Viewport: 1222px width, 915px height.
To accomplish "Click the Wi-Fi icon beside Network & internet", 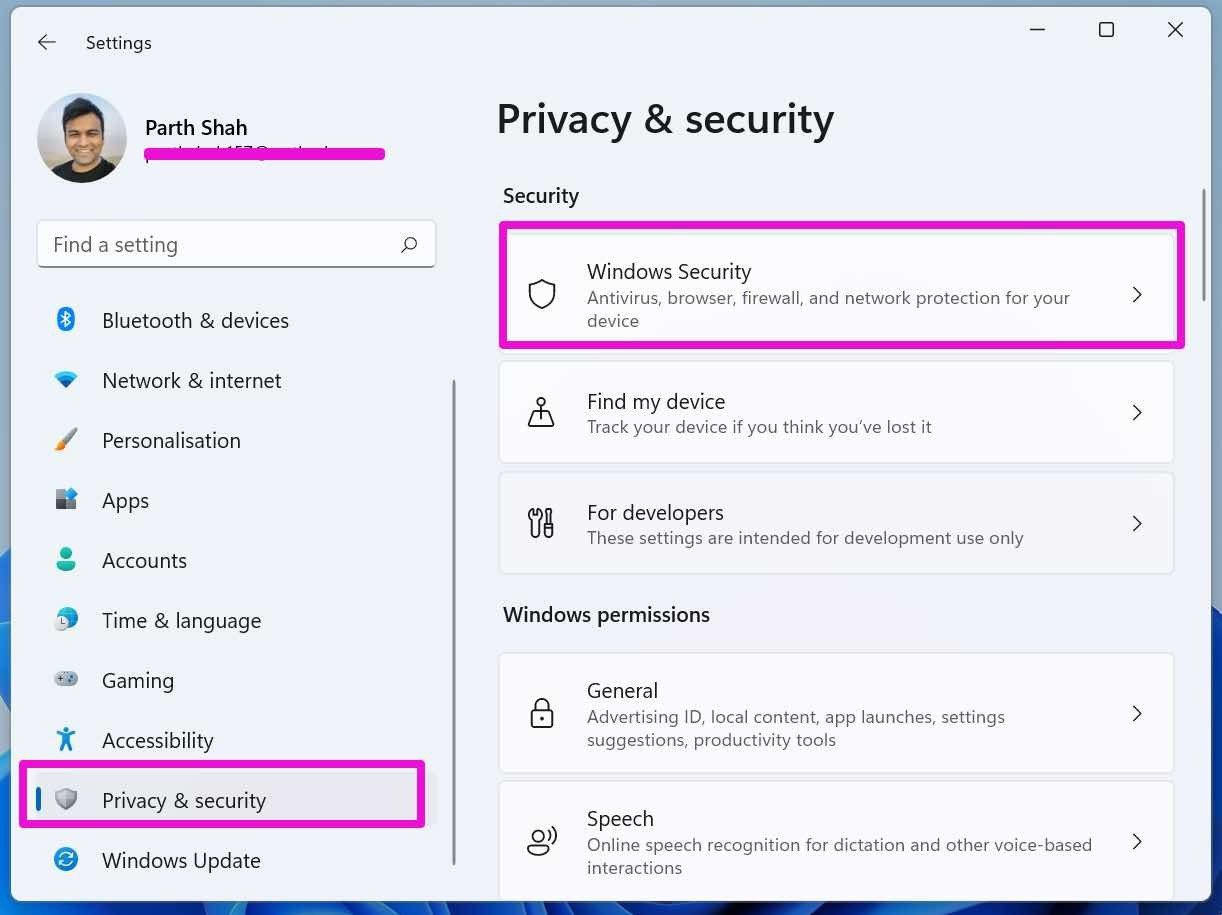I will pos(66,380).
